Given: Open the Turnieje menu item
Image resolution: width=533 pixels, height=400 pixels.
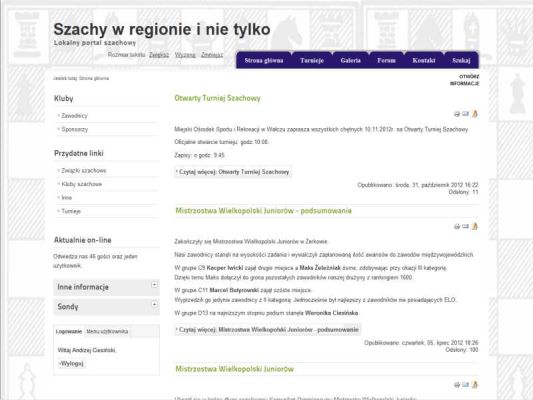Looking at the screenshot, I should pyautogui.click(x=312, y=60).
